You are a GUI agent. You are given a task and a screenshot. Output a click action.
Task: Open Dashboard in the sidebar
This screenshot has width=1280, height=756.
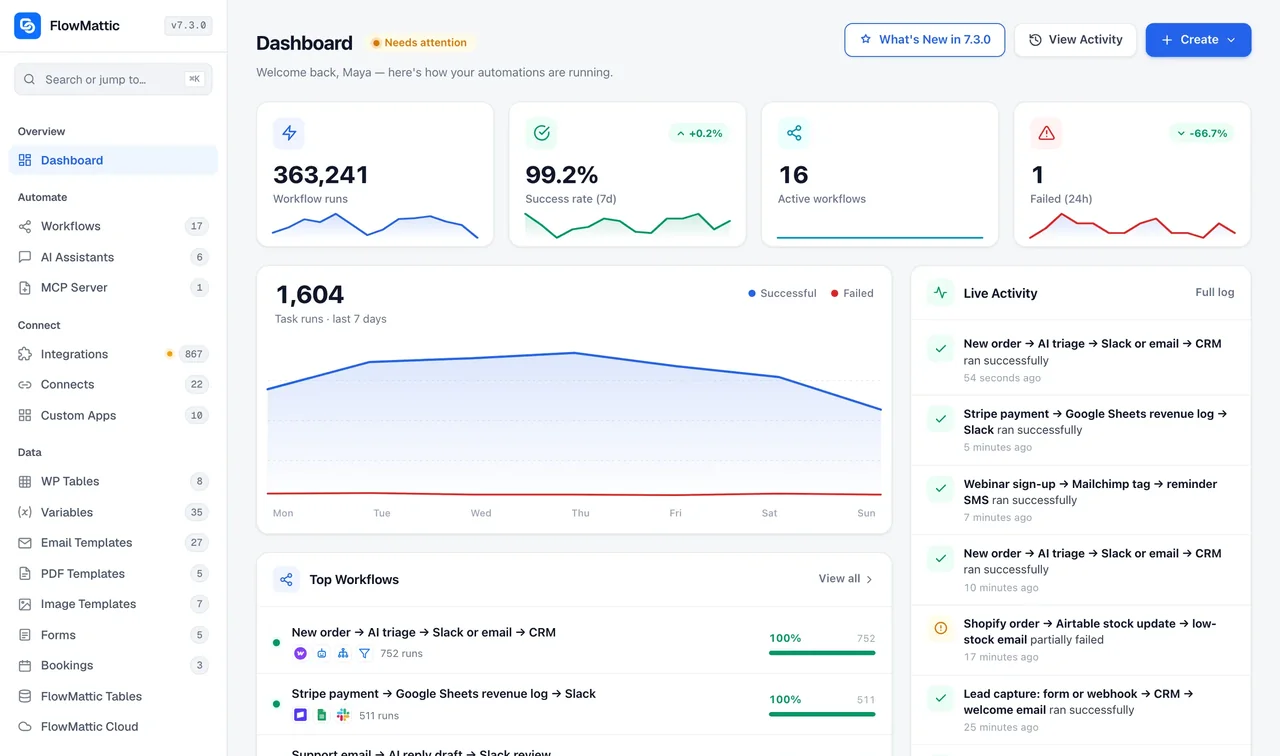[x=113, y=160]
